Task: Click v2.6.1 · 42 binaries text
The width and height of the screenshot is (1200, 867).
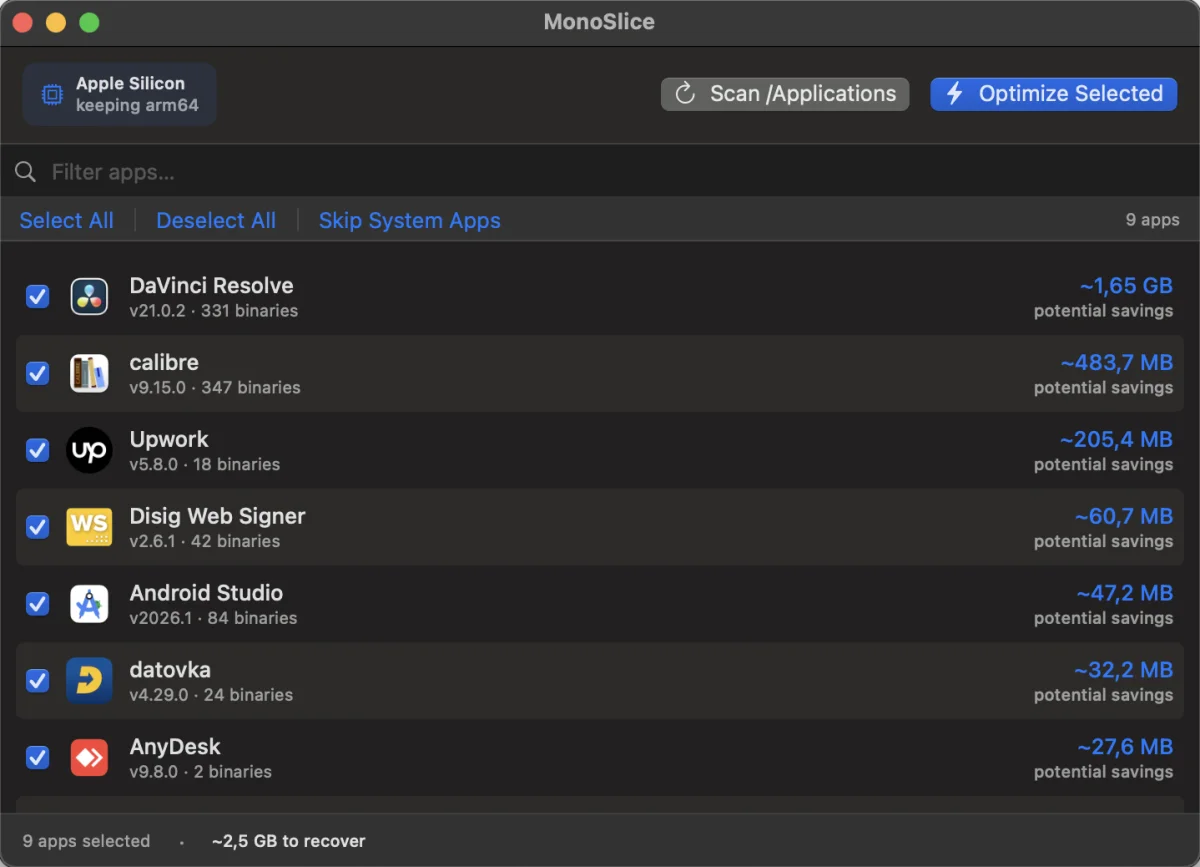Action: coord(205,542)
